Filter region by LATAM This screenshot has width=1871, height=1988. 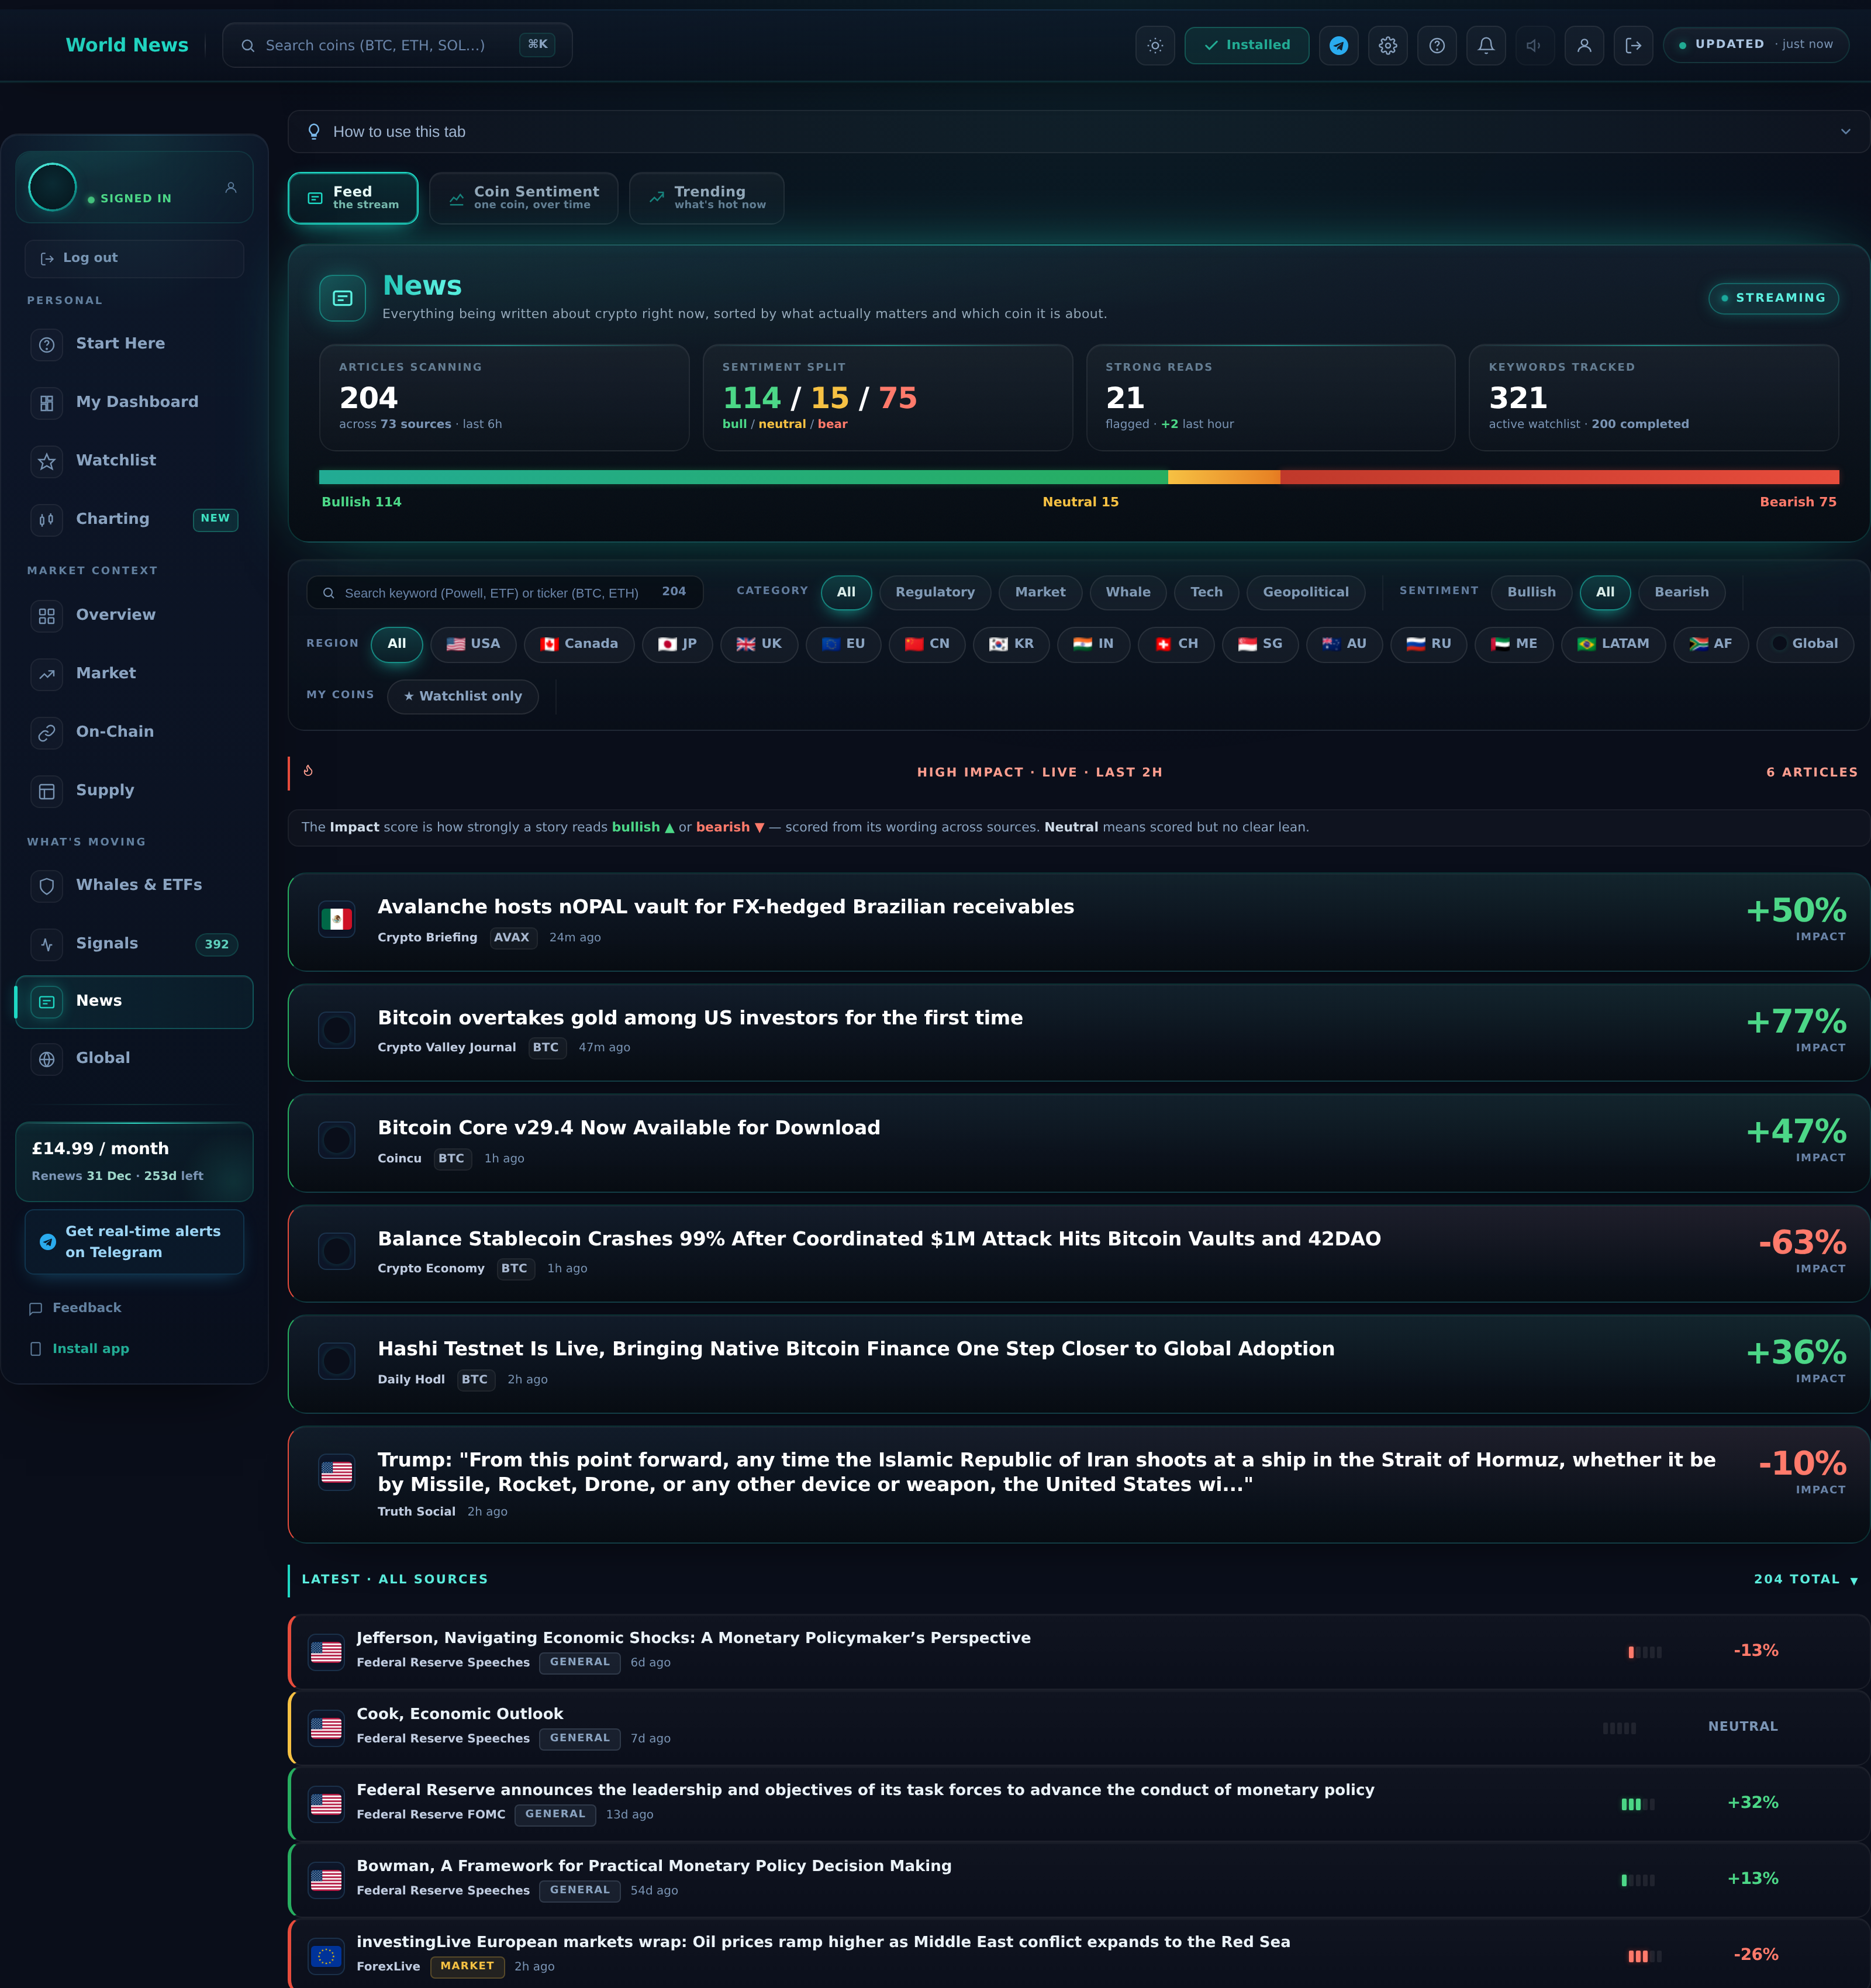(1613, 644)
